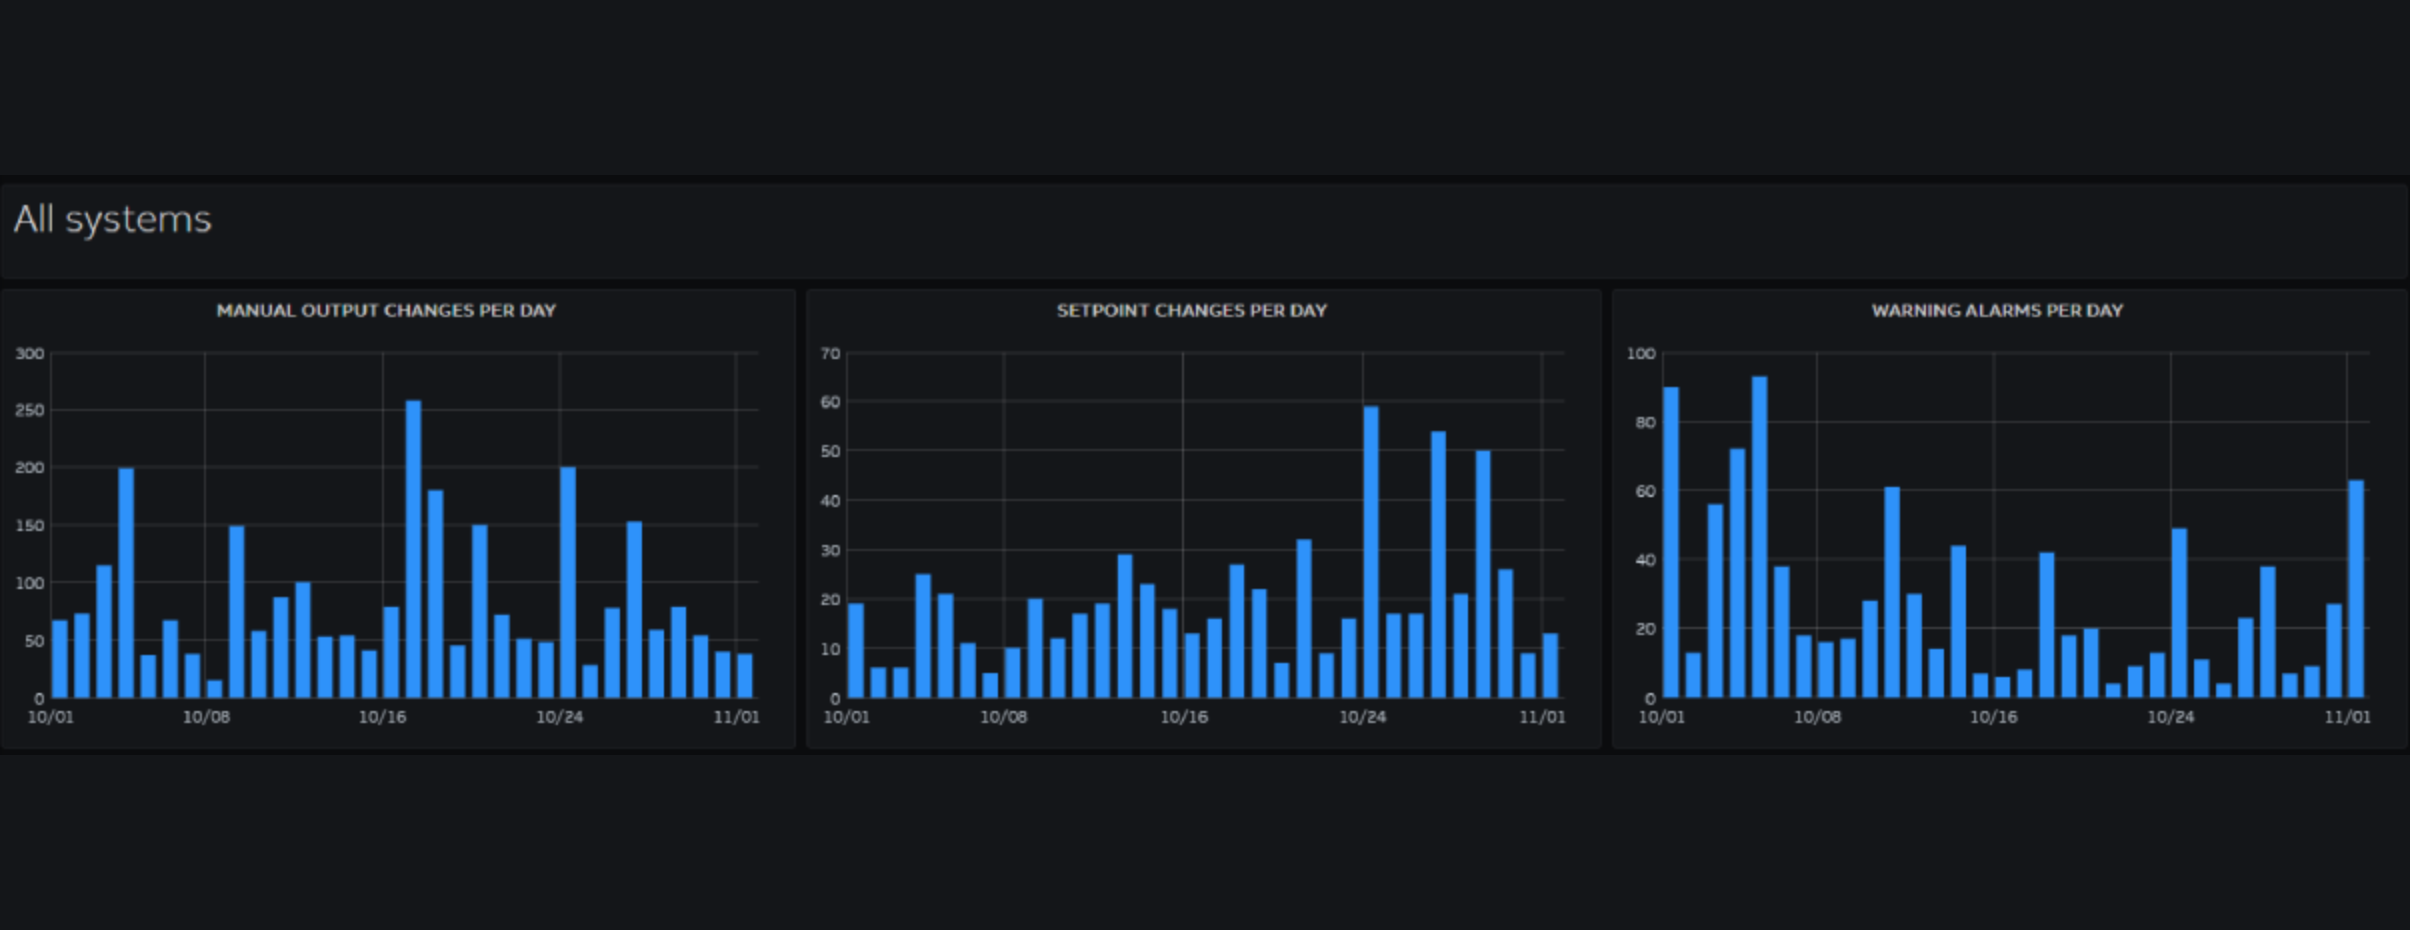The height and width of the screenshot is (930, 2410).
Task: Click the "20" y-axis label in Warning Alarms chart
Action: [1646, 629]
